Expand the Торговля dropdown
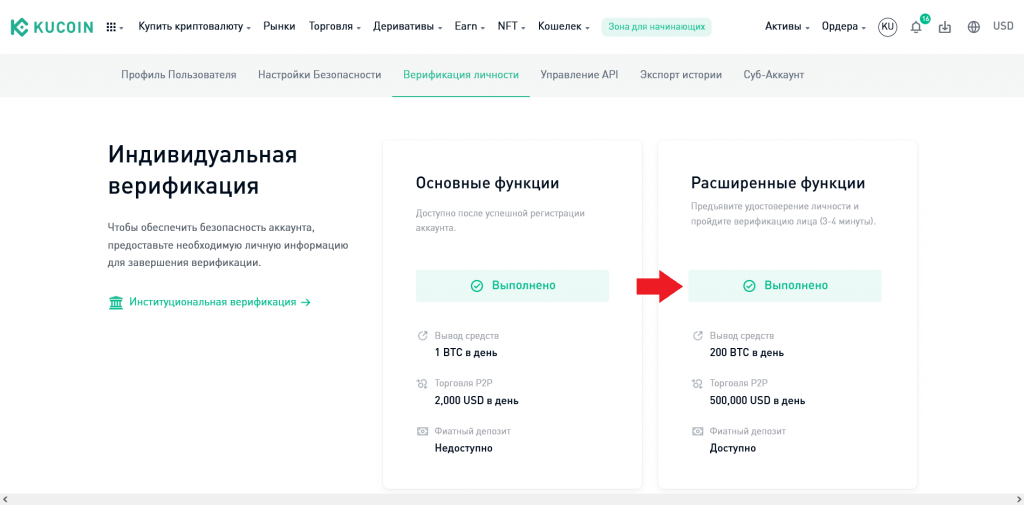 334,27
